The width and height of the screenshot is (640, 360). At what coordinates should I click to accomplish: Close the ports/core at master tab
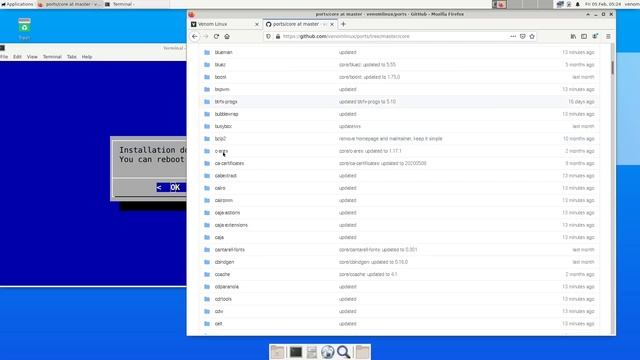(x=332, y=24)
